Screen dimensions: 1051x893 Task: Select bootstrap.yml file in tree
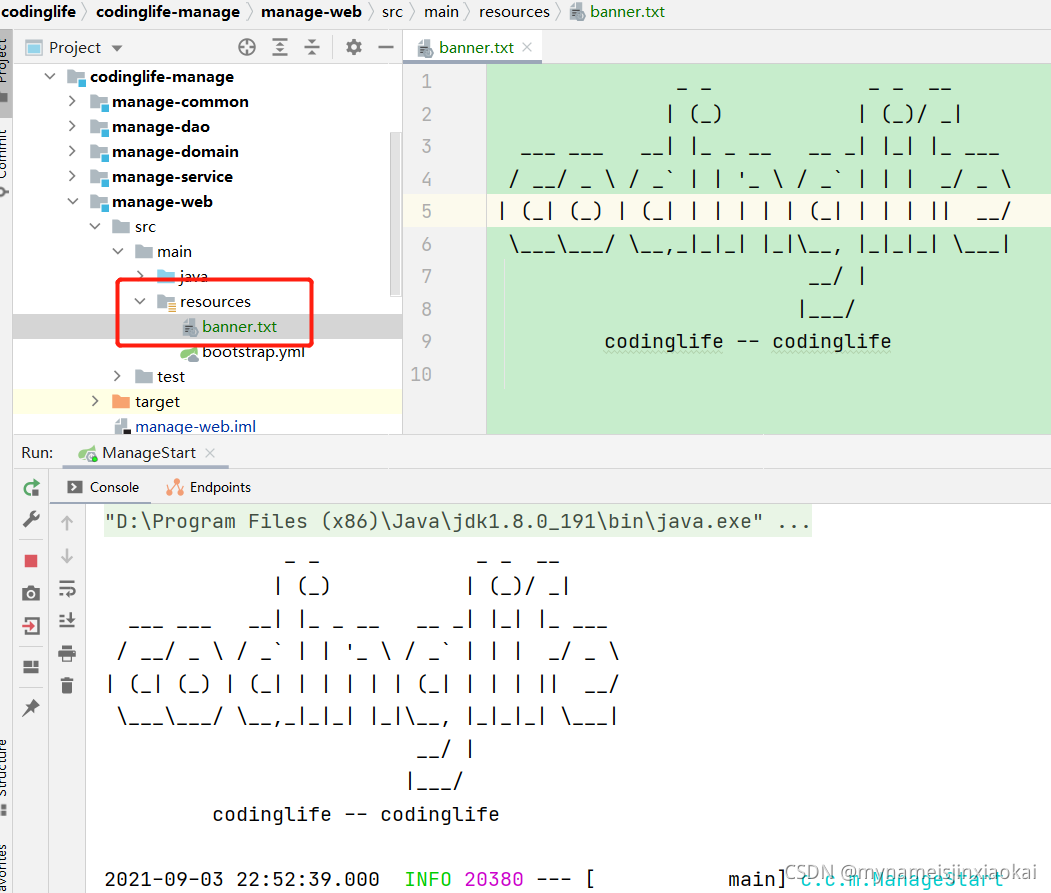[x=253, y=352]
